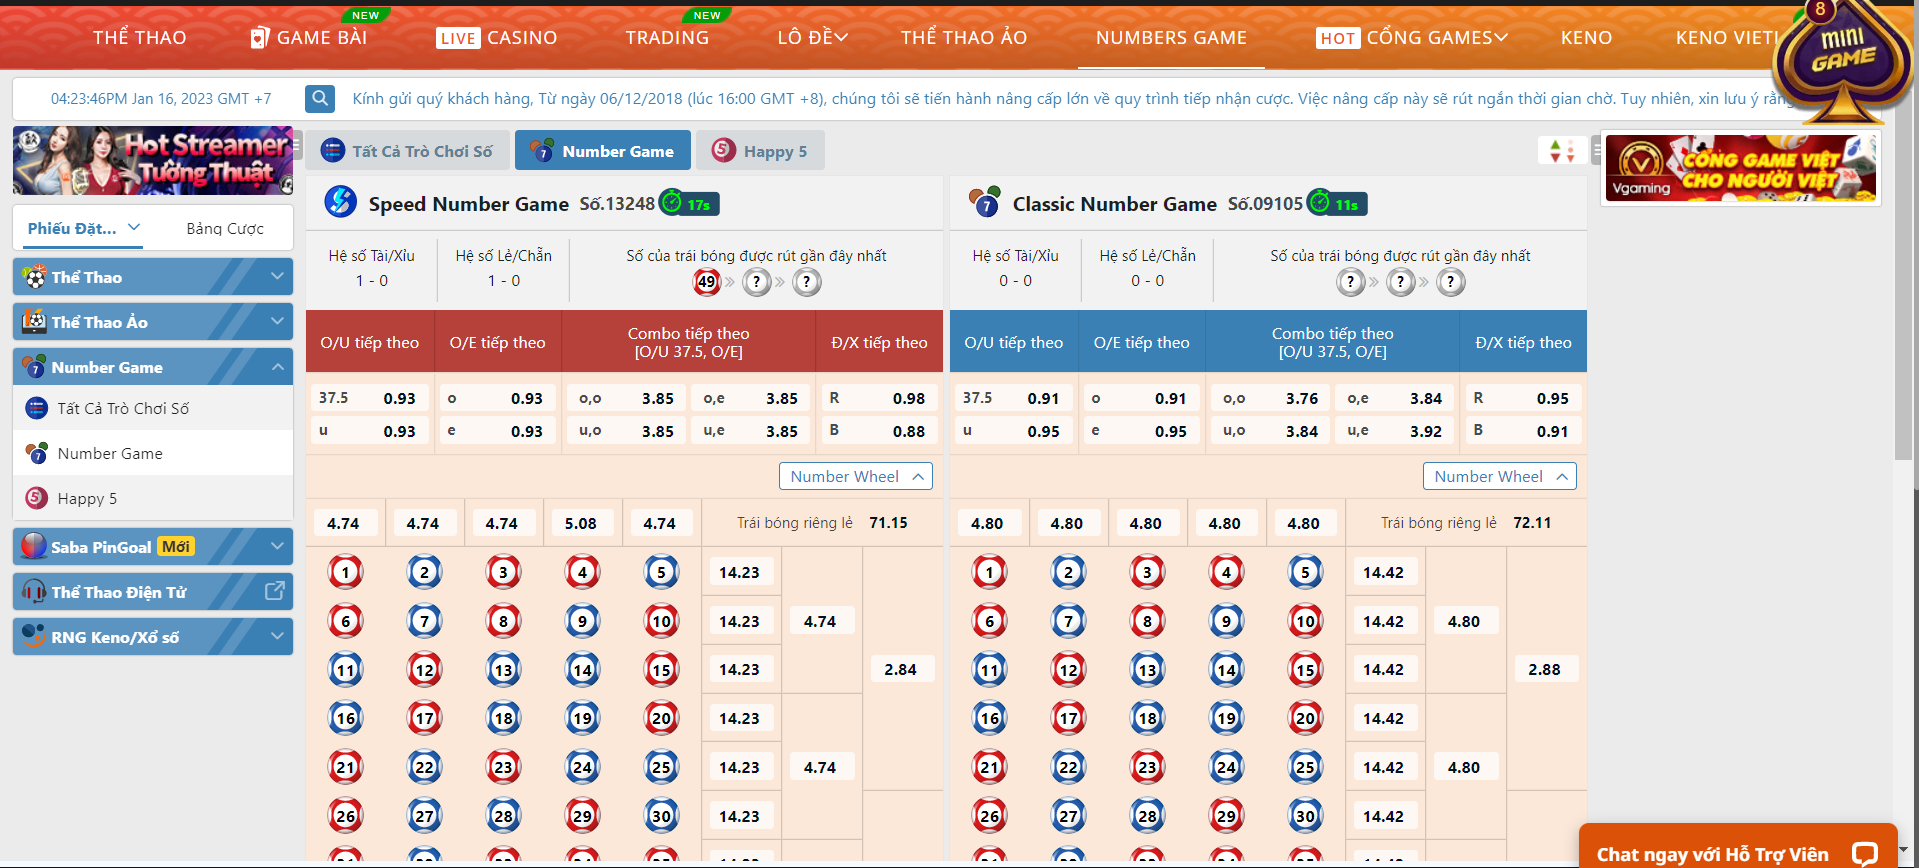
Task: Switch to Tất Cả Trò Chơi Số tab
Action: point(407,151)
